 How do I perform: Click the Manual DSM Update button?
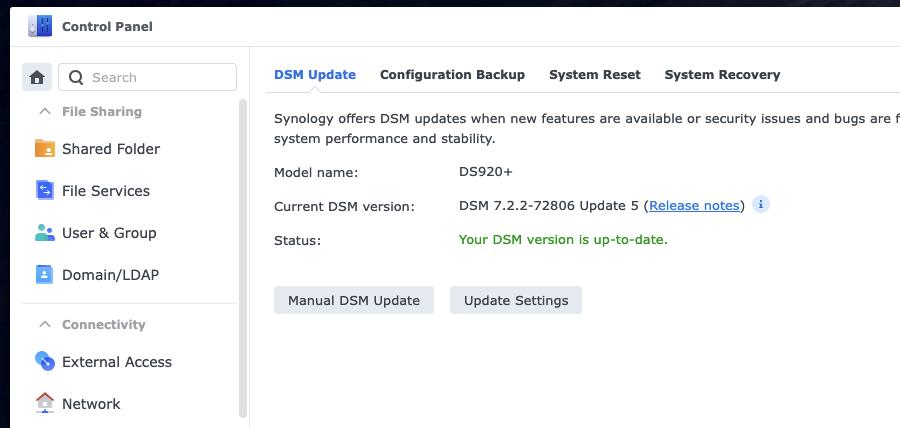click(x=353, y=300)
